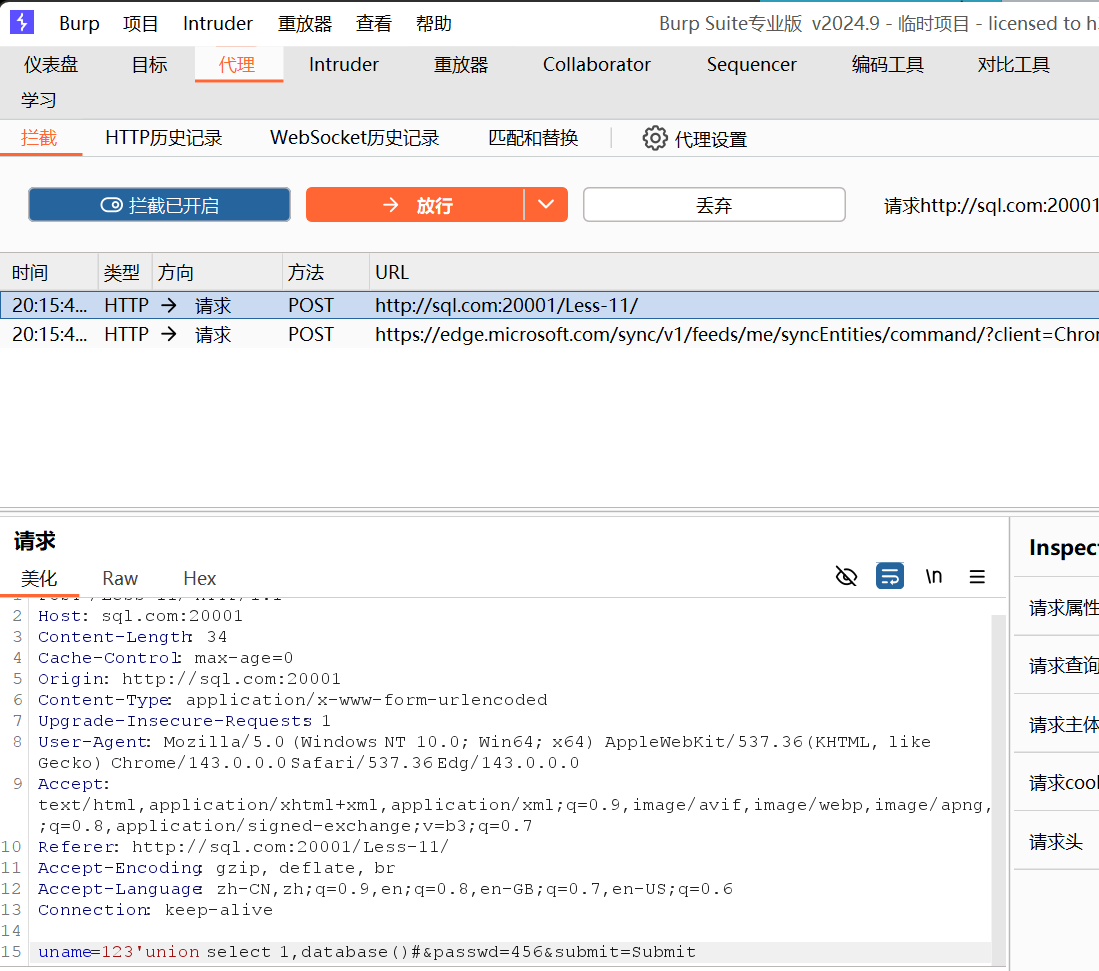
Task: Select the 代理 main tab
Action: tap(237, 64)
